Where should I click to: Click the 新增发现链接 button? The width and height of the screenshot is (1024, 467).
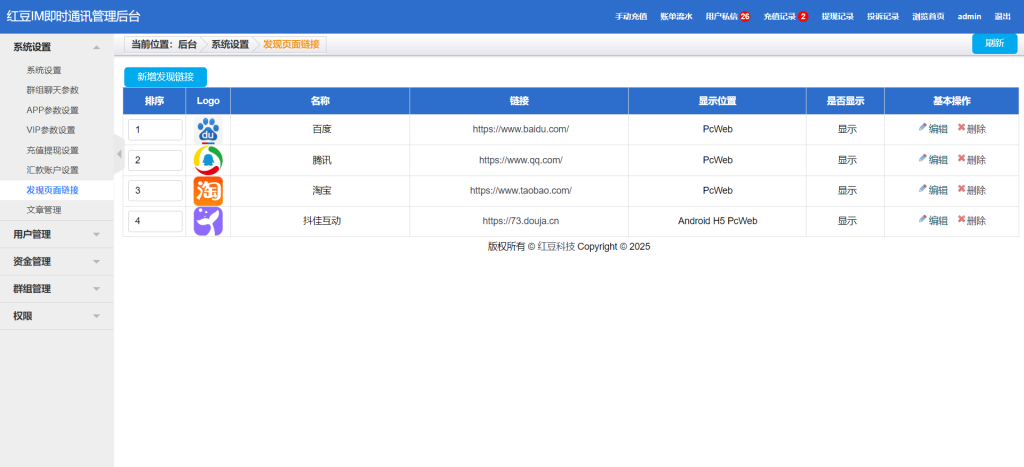(x=165, y=77)
